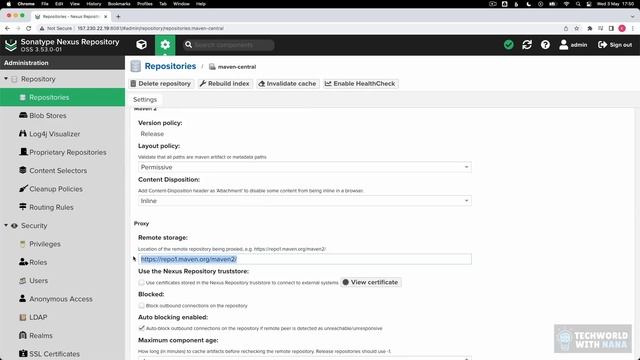This screenshot has height=360, width=640.
Task: Open the Content Disposition Inline dropdown
Action: tap(304, 201)
